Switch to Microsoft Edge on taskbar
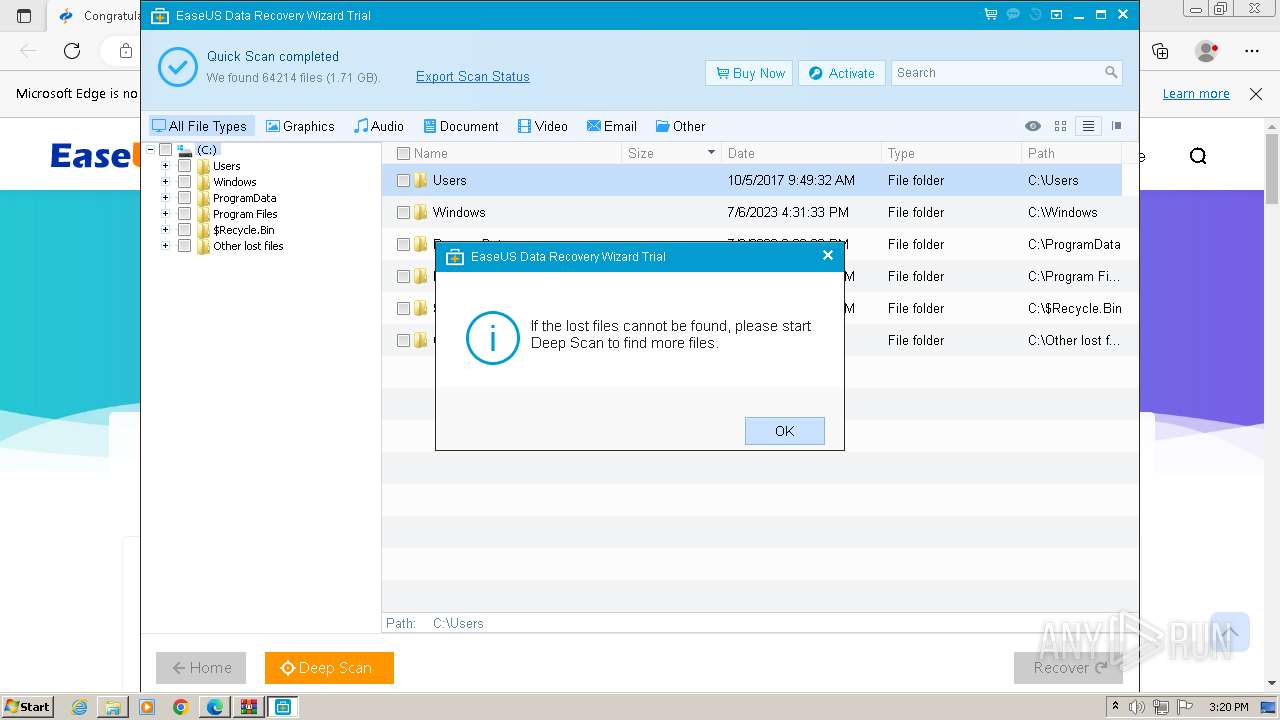The height and width of the screenshot is (720, 1280). 215,707
